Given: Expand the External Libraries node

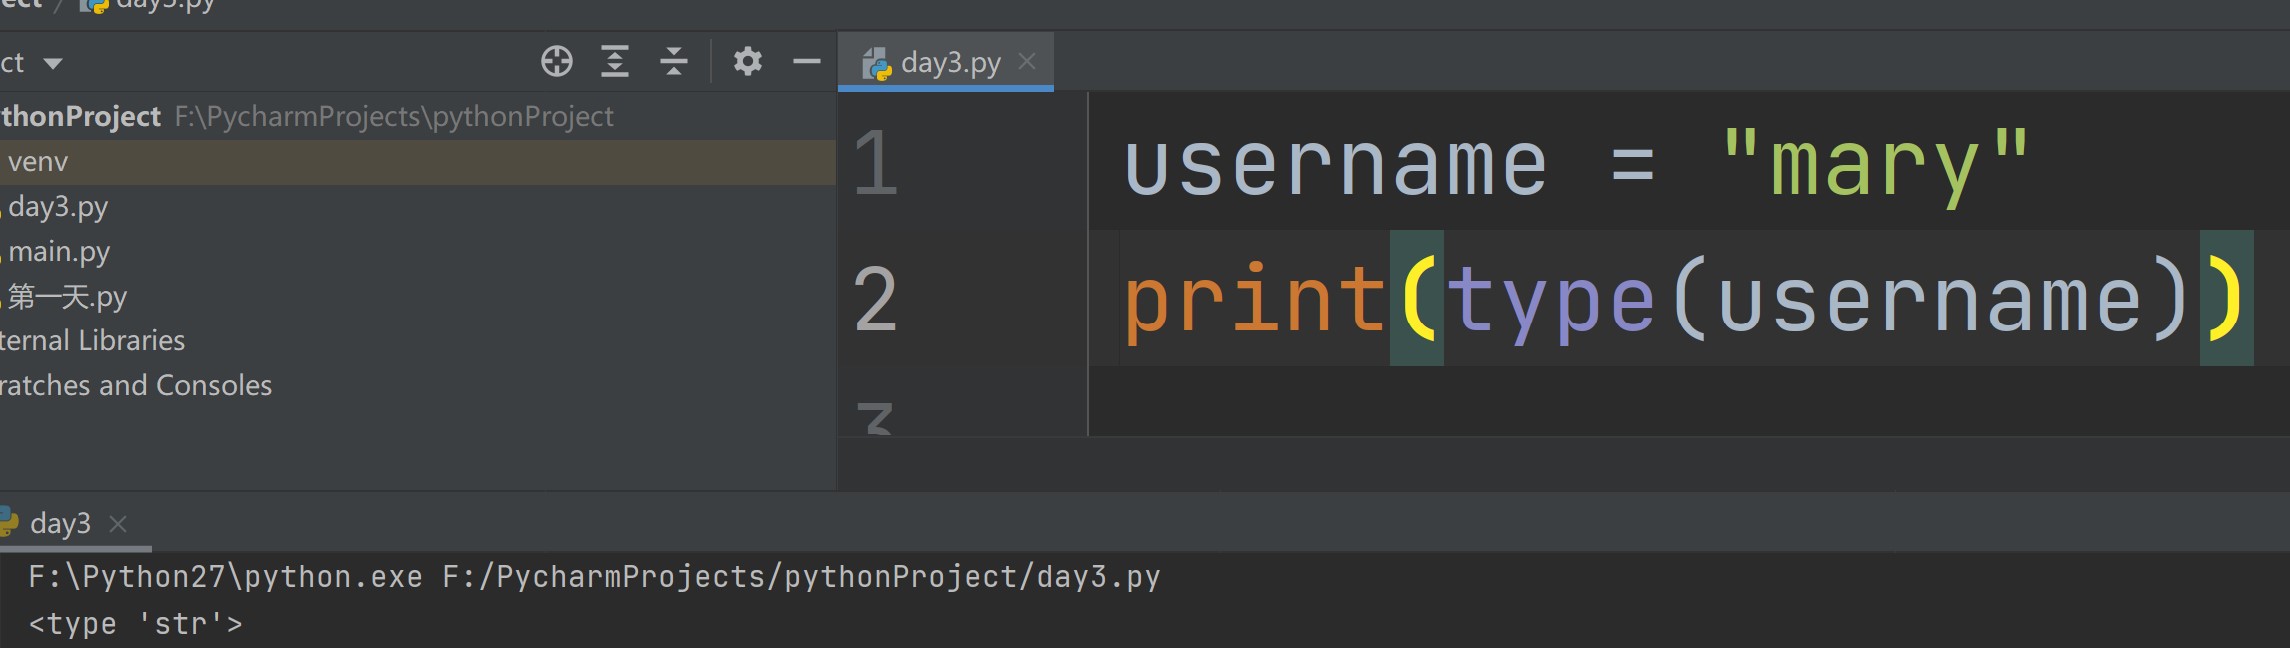Looking at the screenshot, I should point(92,341).
